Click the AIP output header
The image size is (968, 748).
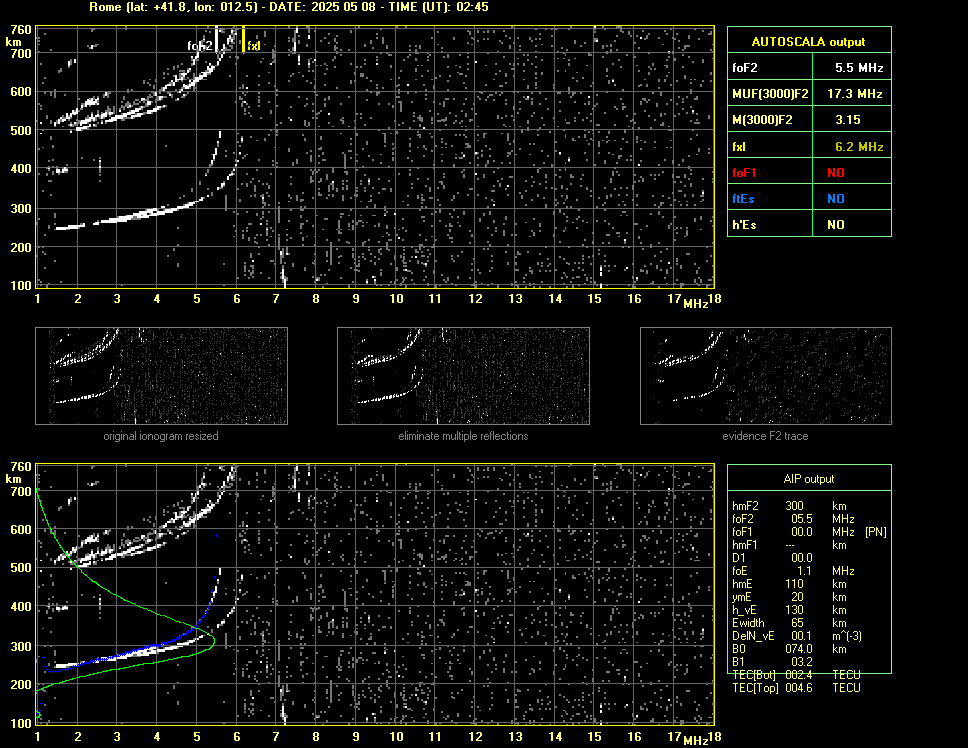point(808,479)
